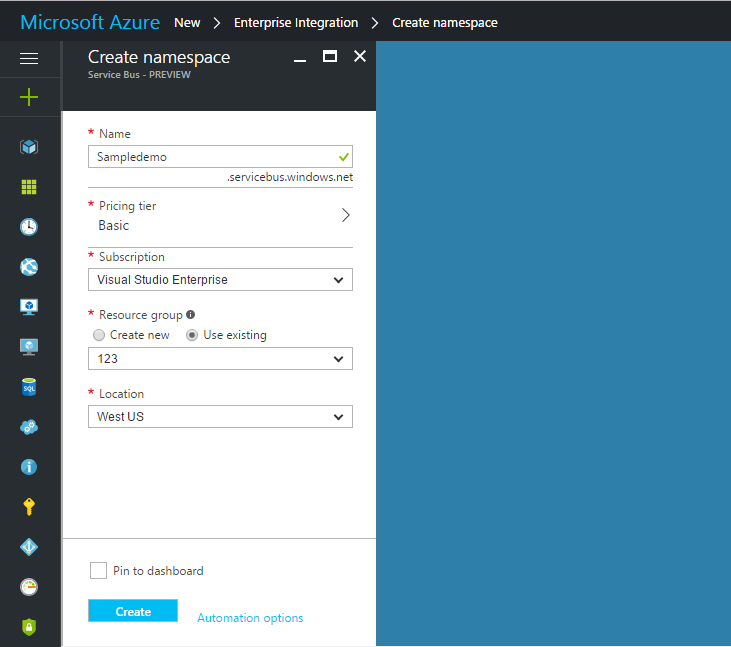
Task: Open the Pricing tier chevron
Action: 345,215
